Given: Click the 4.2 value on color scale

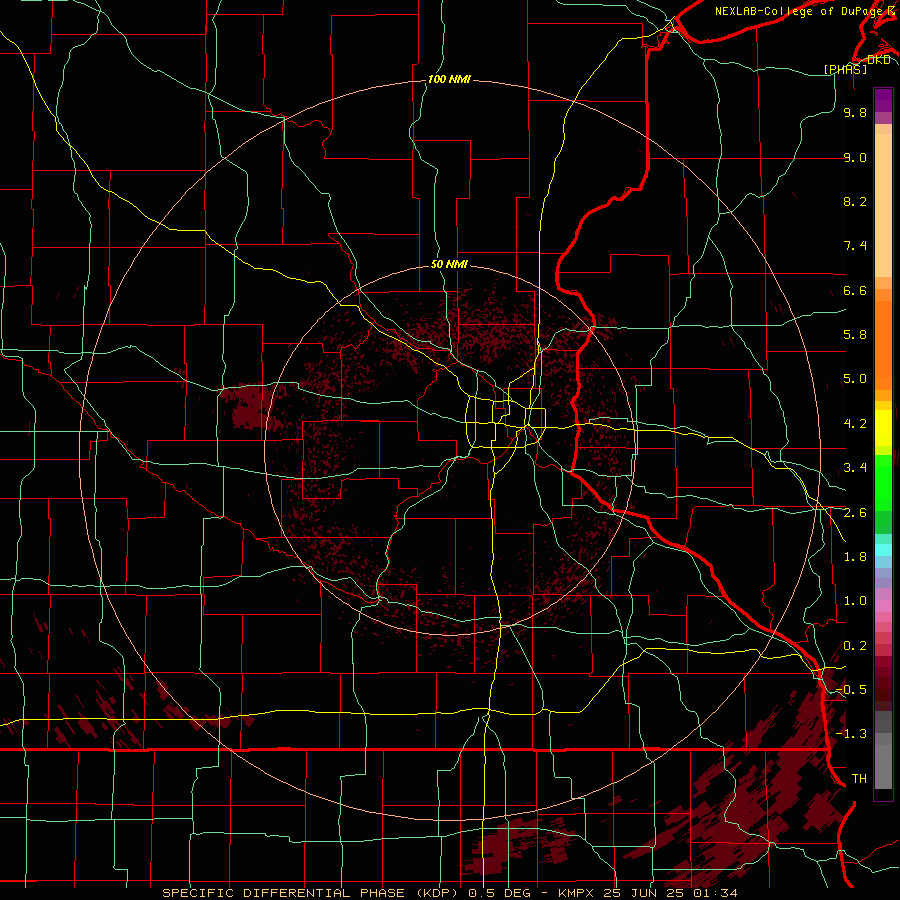Looking at the screenshot, I should coord(855,424).
